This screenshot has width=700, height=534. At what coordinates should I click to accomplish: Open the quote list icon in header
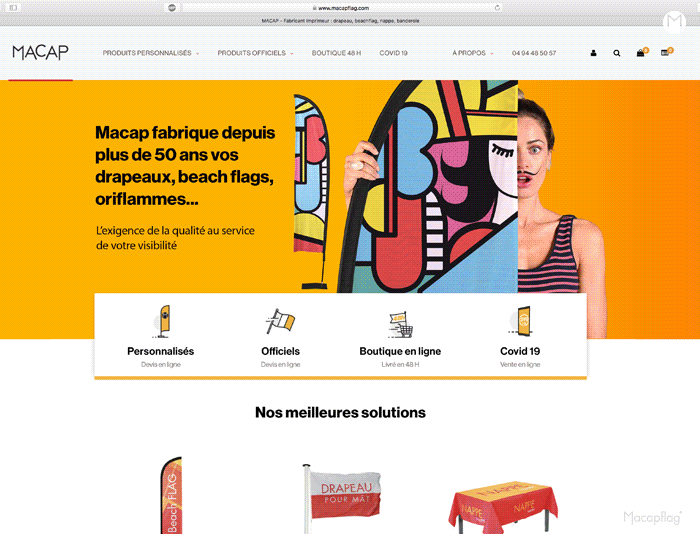pyautogui.click(x=665, y=53)
